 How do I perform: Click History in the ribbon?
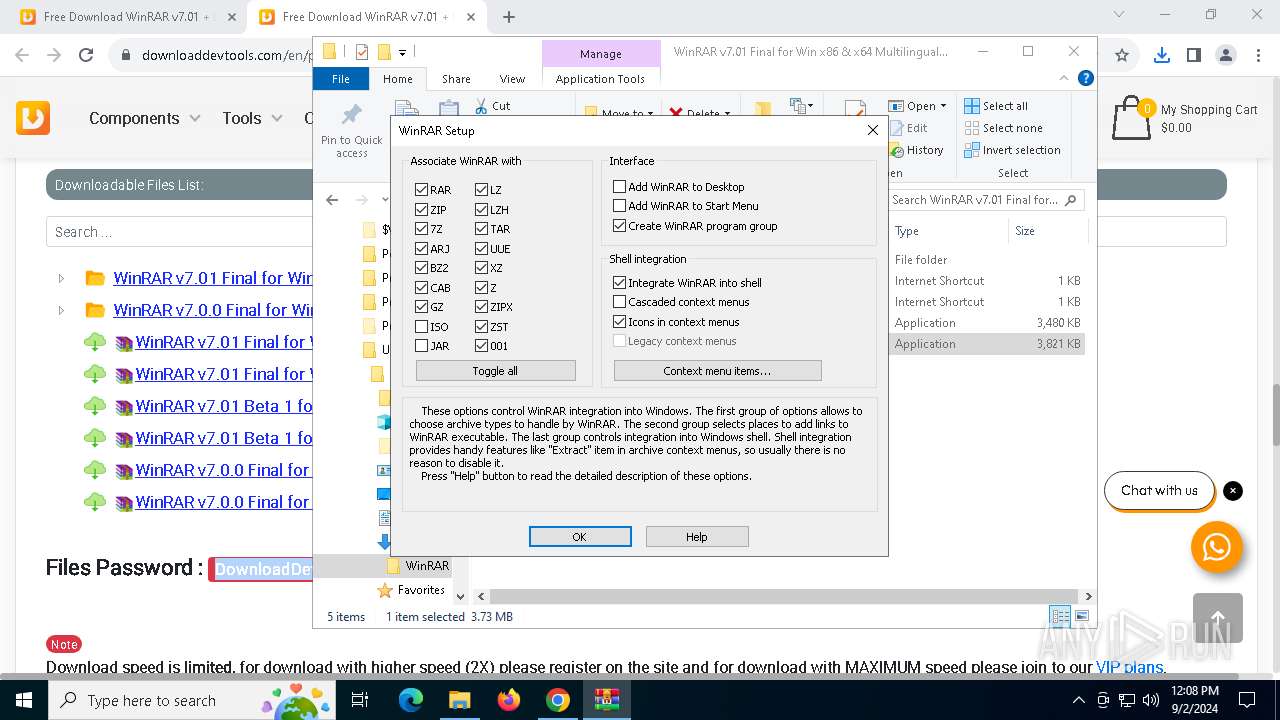pyautogui.click(x=915, y=150)
